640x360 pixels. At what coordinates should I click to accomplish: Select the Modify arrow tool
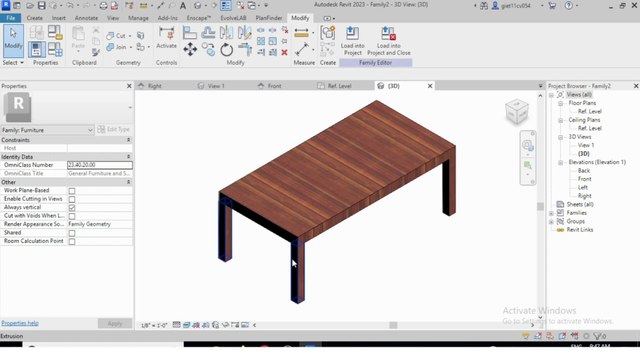pyautogui.click(x=13, y=40)
